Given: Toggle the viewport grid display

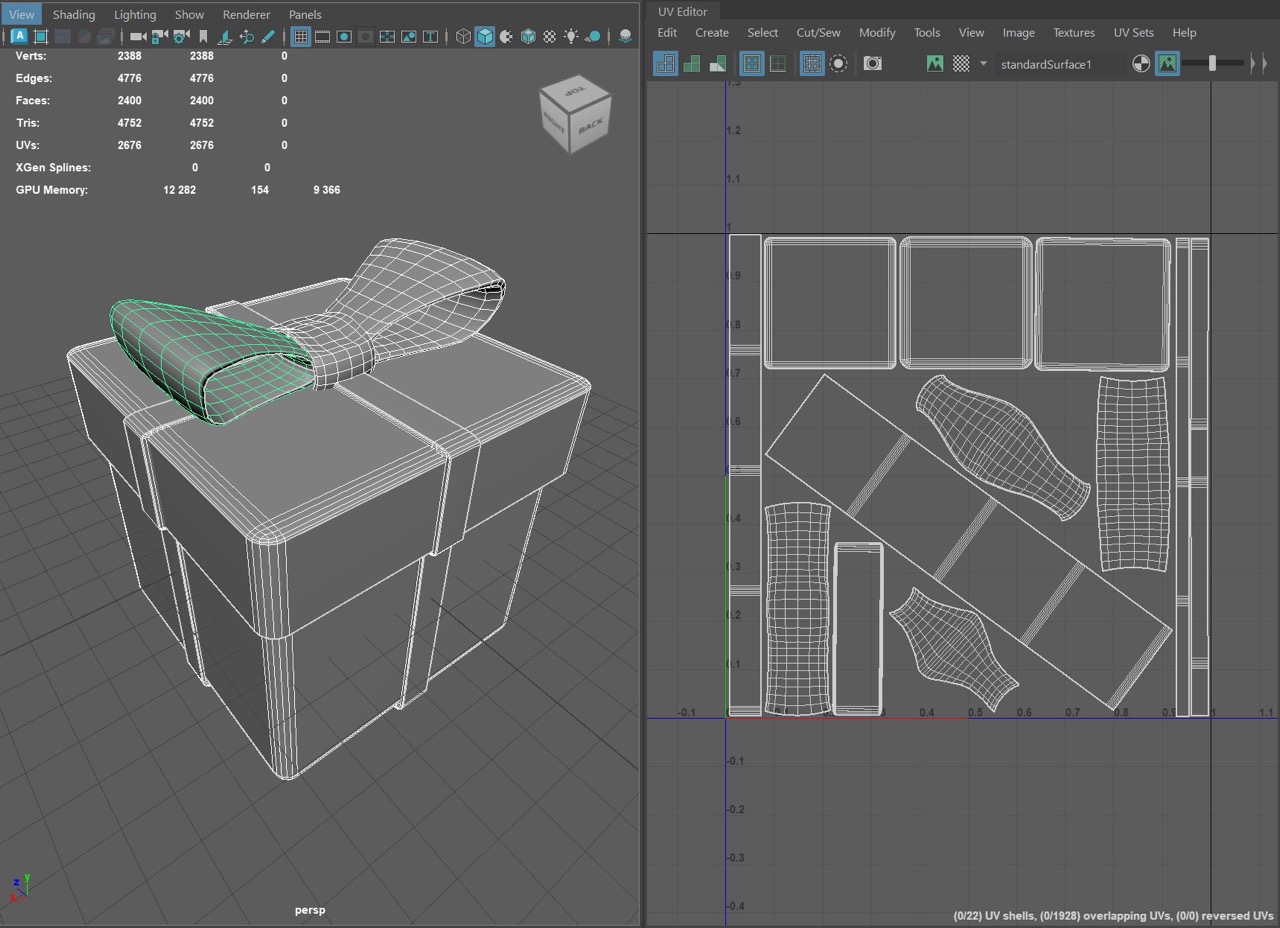Looking at the screenshot, I should [x=300, y=37].
